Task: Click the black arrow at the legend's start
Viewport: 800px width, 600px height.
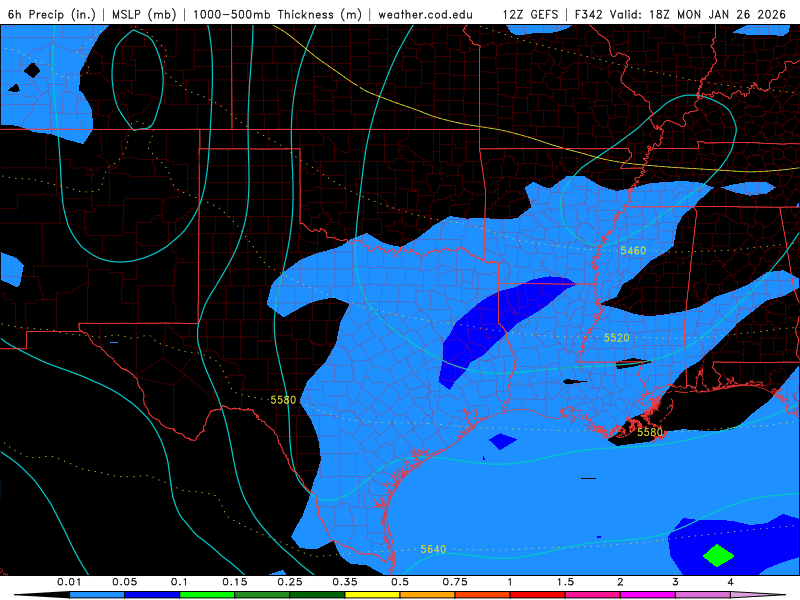Action: click(x=42, y=595)
